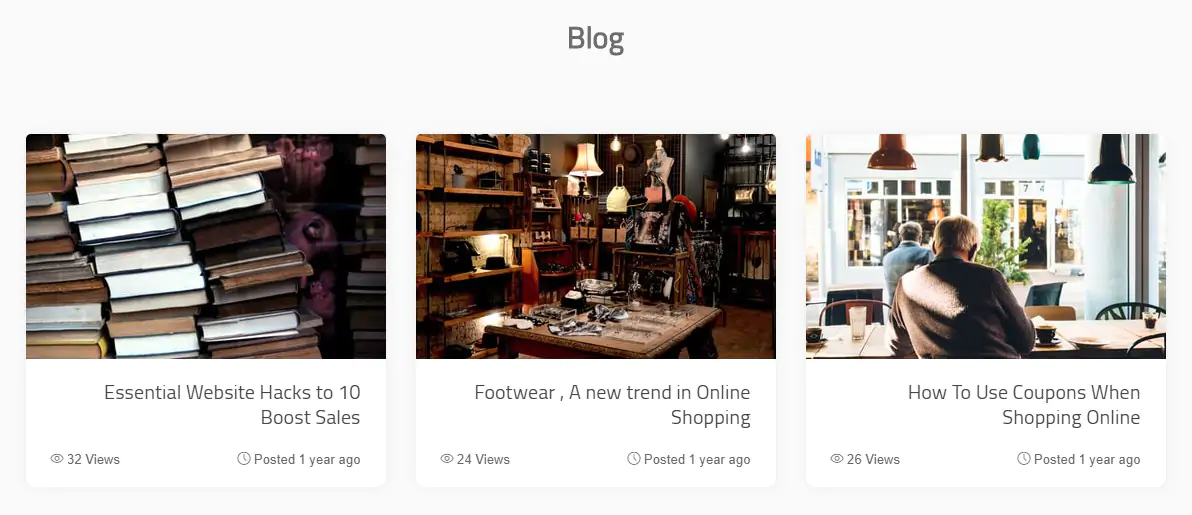The height and width of the screenshot is (515, 1192).
Task: Click the Blog section heading
Action: (595, 39)
